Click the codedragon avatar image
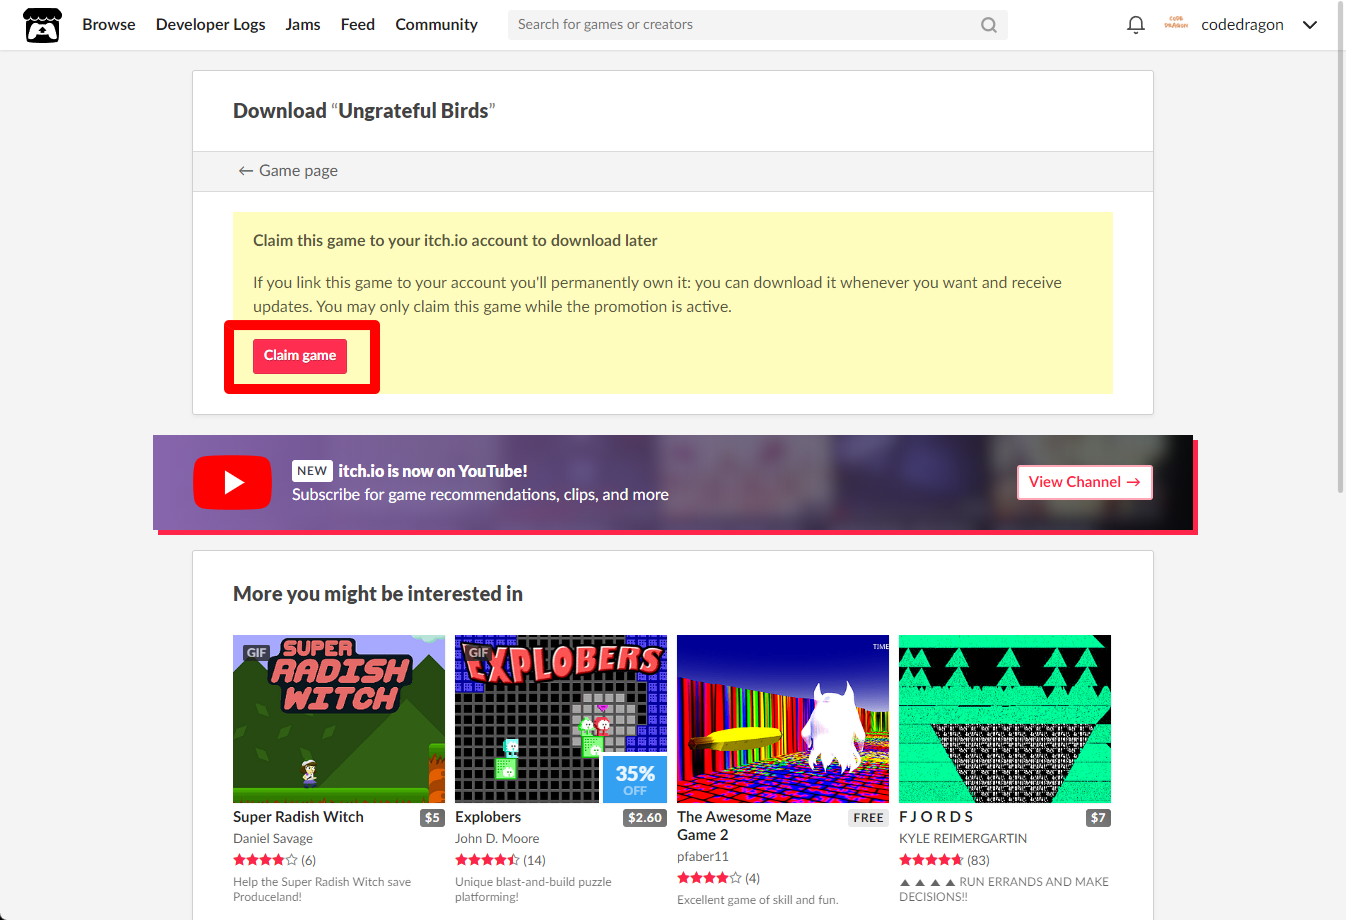Viewport: 1346px width, 920px height. (x=1176, y=24)
